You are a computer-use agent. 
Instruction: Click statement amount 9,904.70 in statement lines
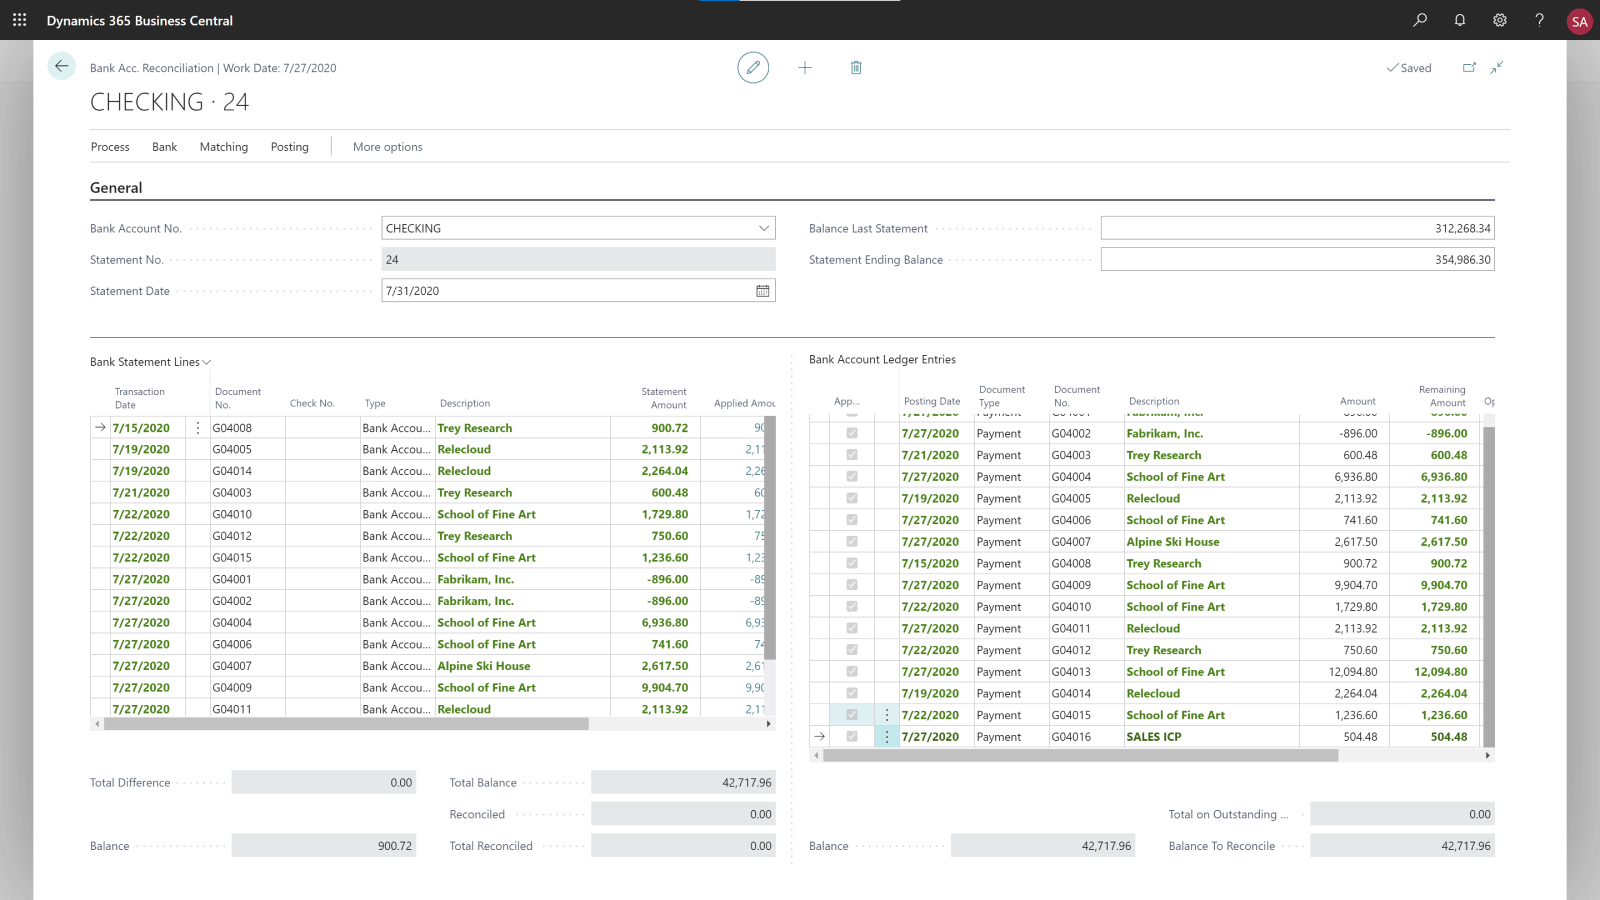click(x=665, y=688)
